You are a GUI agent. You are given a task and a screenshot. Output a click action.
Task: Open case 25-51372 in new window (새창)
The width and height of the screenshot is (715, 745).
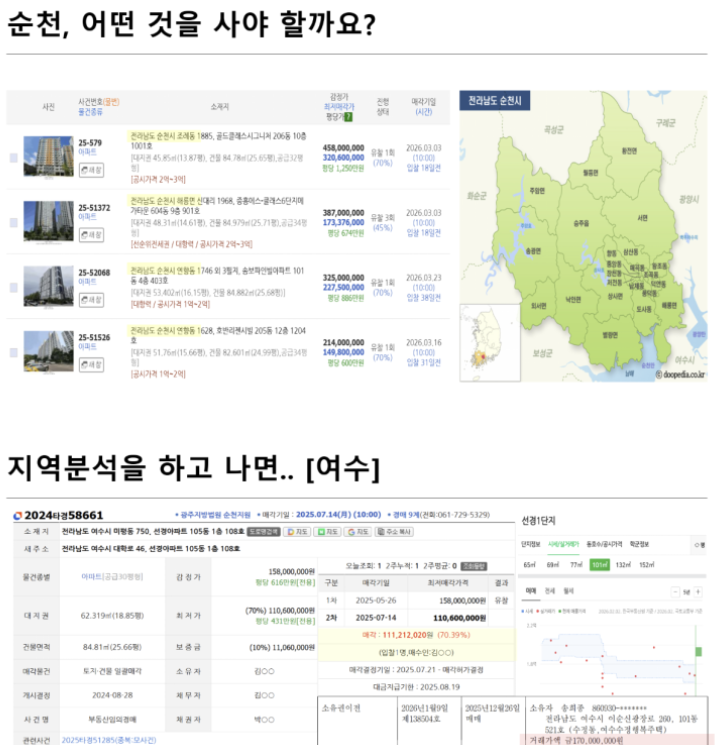pos(91,235)
